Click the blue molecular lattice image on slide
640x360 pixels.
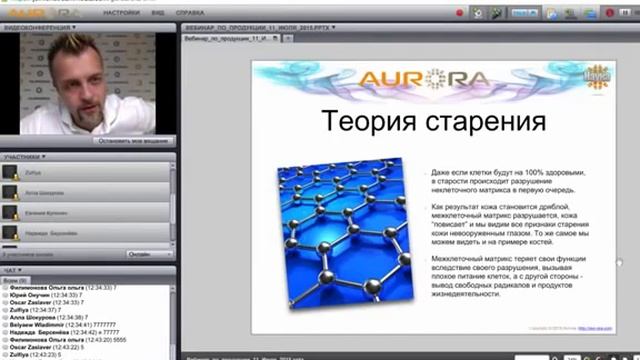(x=345, y=233)
